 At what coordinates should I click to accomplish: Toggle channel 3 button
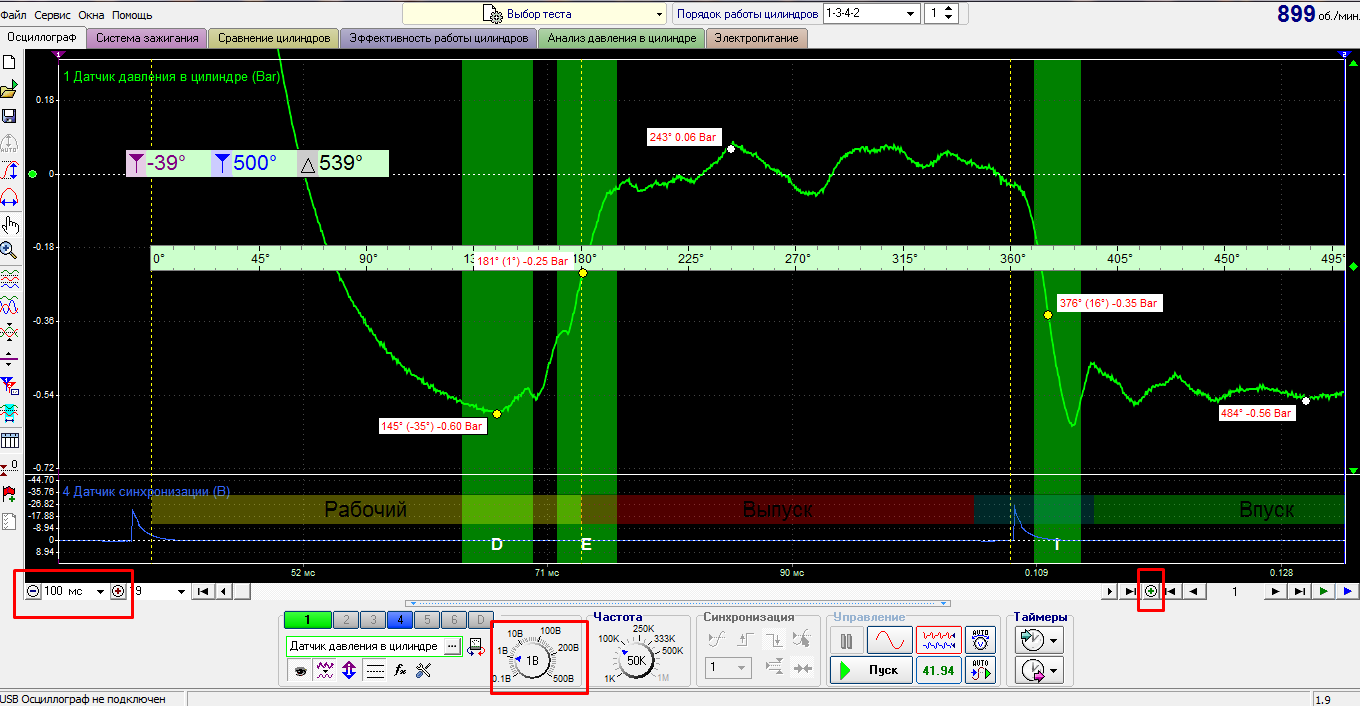372,620
